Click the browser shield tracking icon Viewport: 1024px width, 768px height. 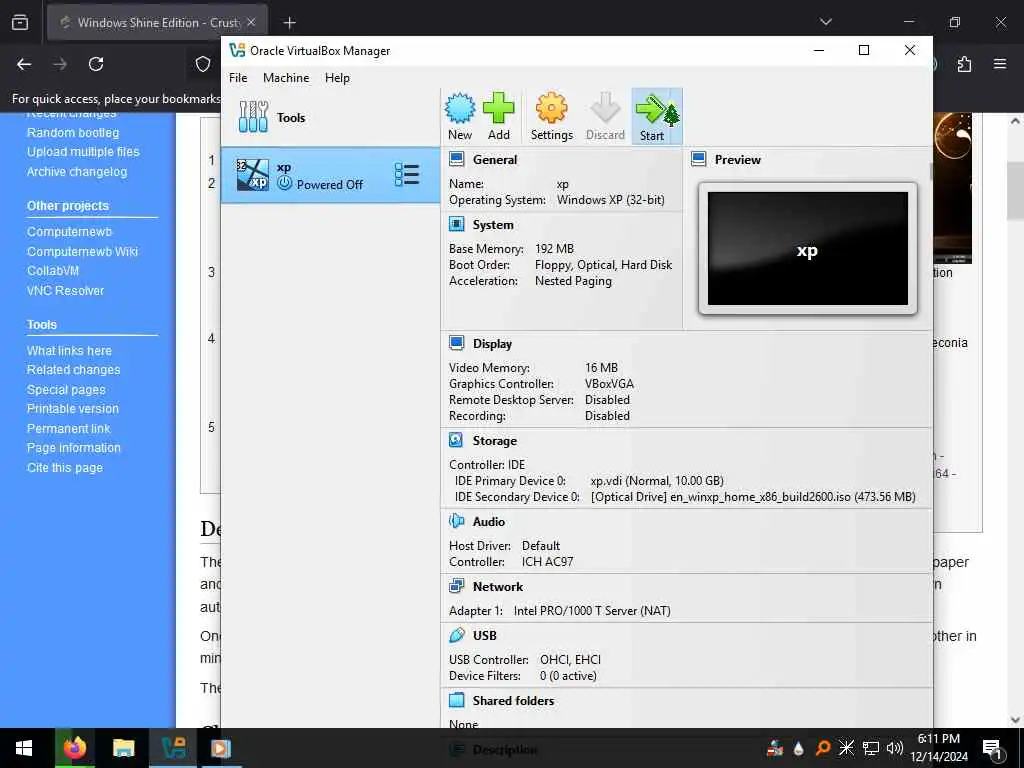(203, 64)
